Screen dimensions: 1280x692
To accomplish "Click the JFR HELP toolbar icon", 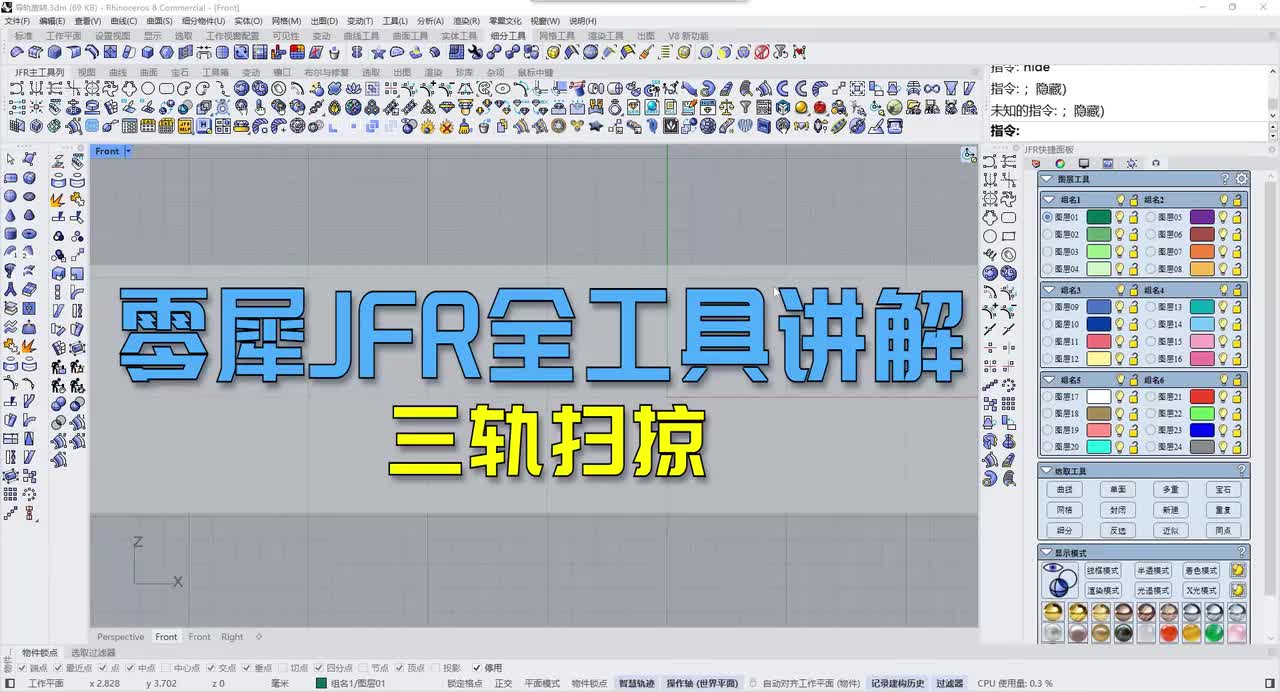I will 184,126.
